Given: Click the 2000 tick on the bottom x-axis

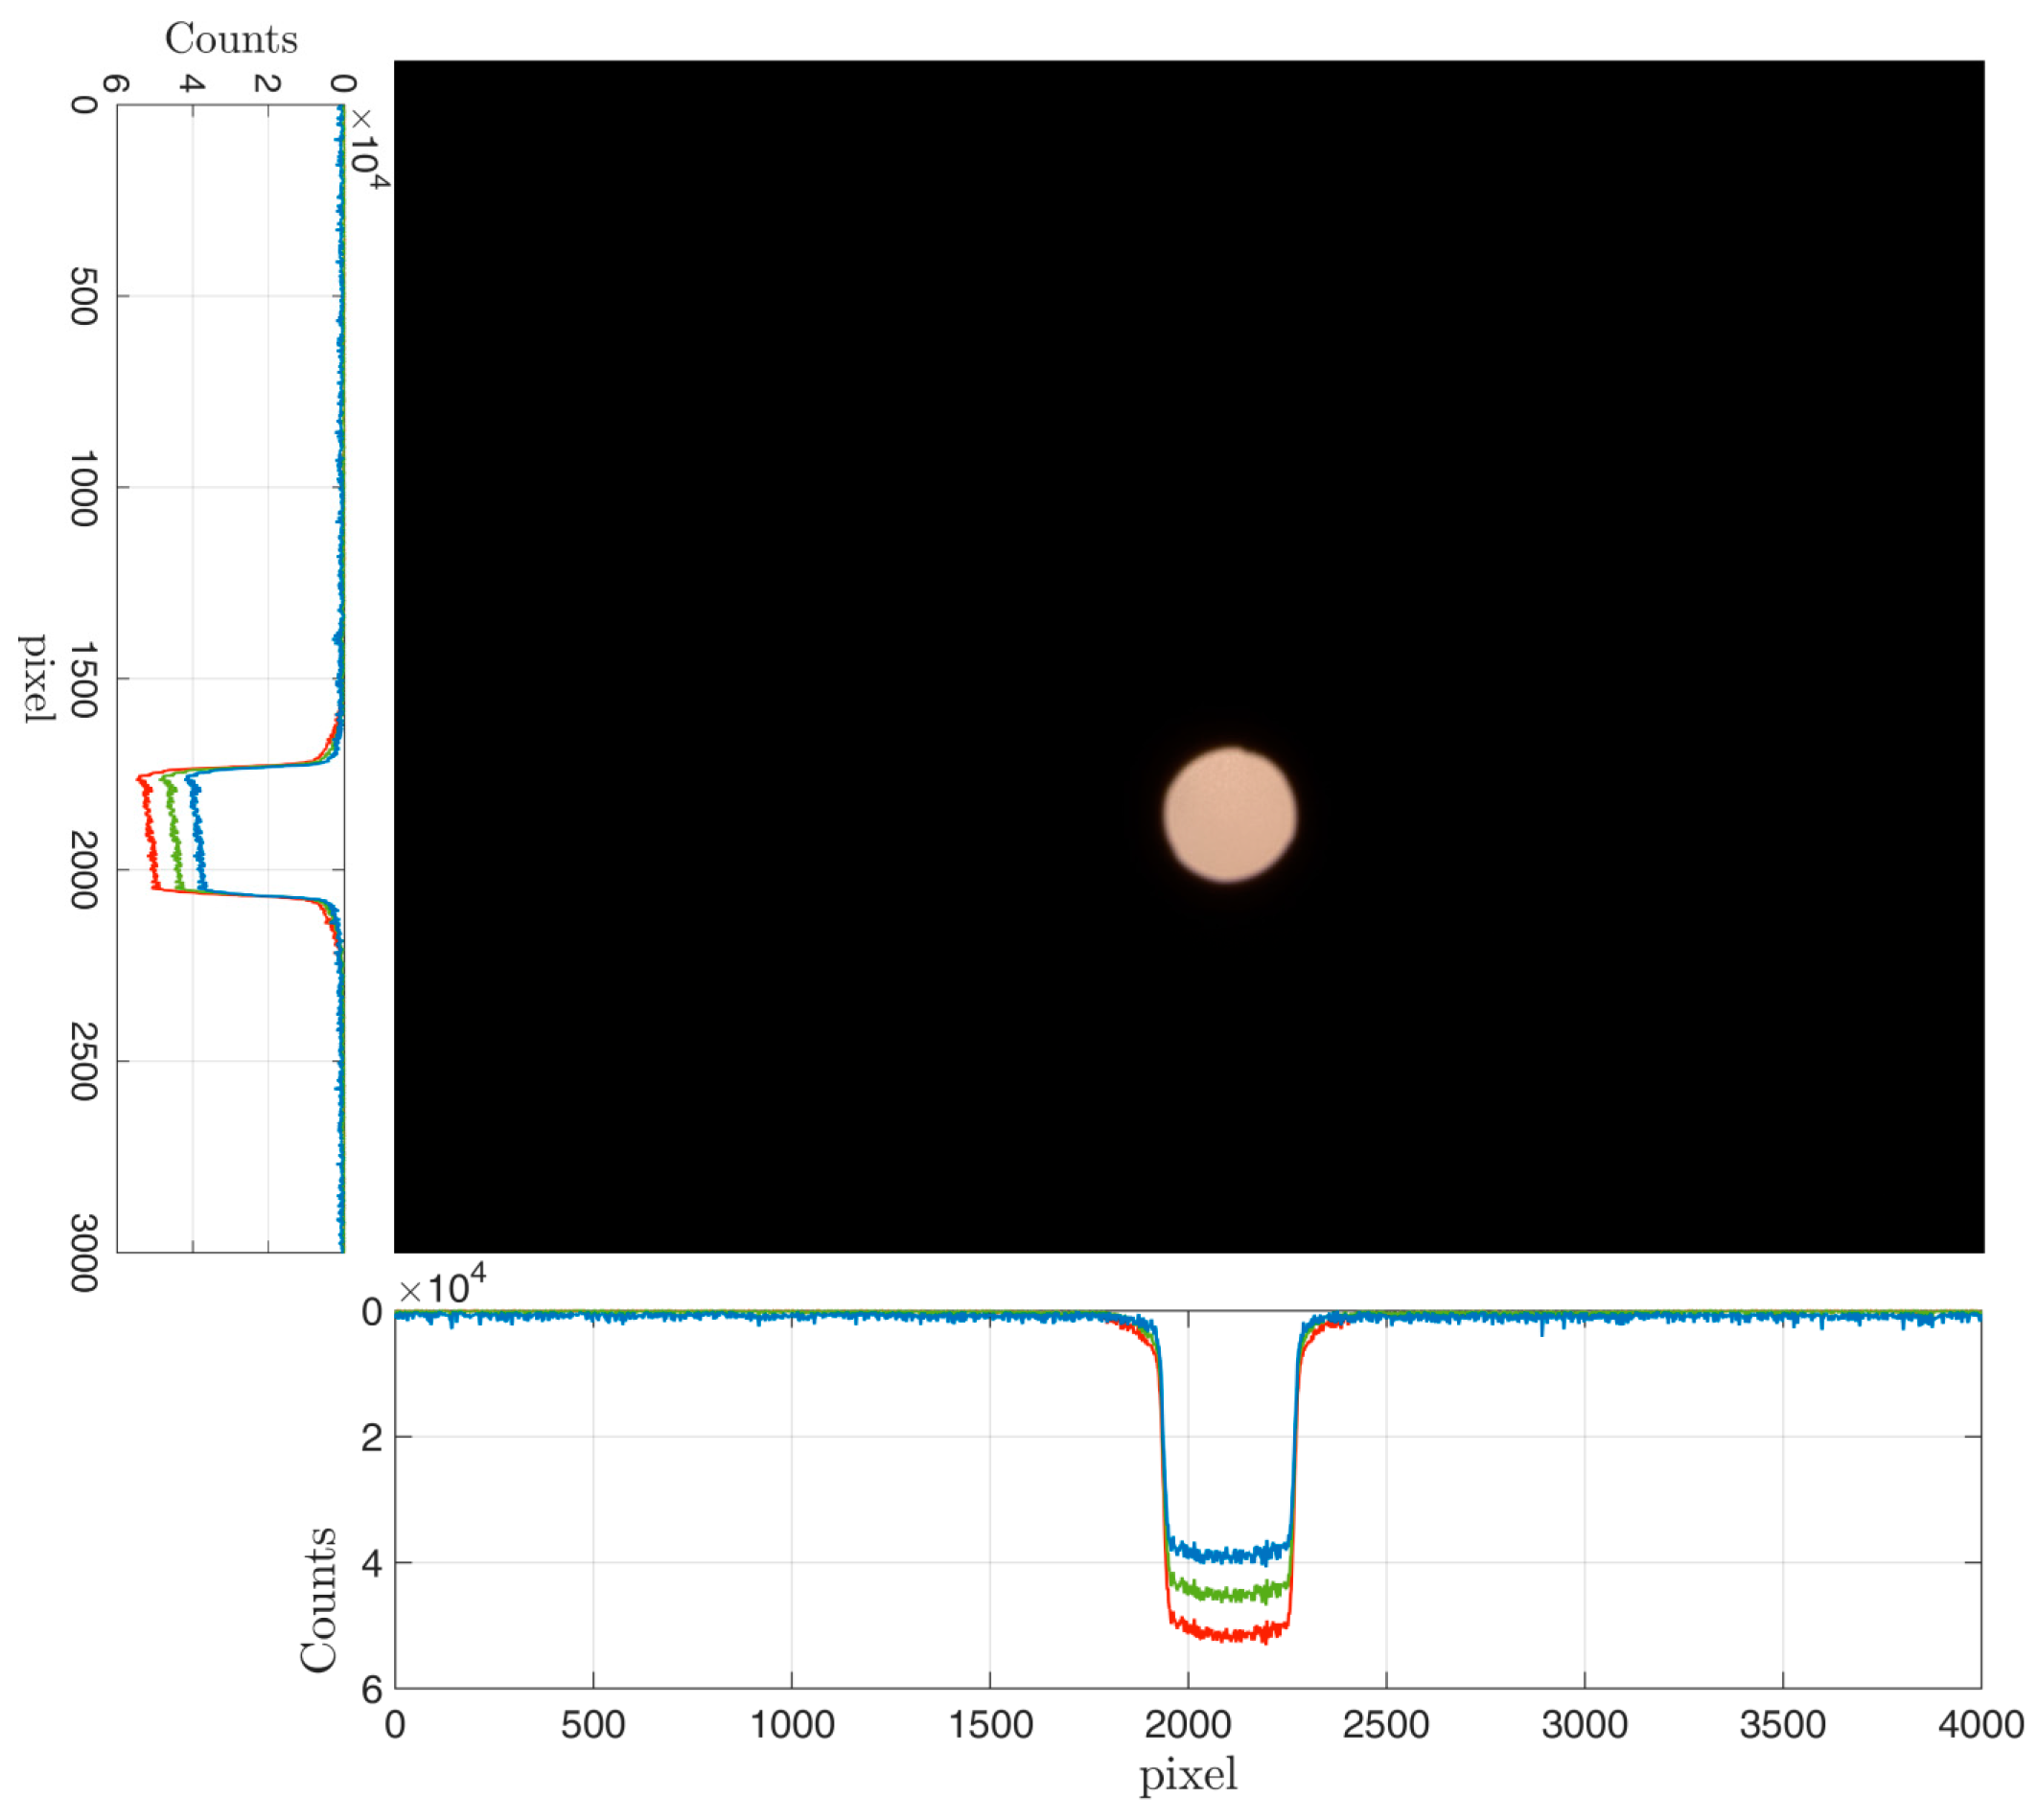Looking at the screenshot, I should click(x=1188, y=1724).
